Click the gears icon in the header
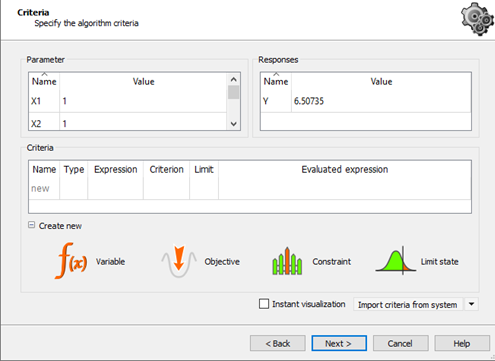The width and height of the screenshot is (495, 361). pyautogui.click(x=477, y=19)
